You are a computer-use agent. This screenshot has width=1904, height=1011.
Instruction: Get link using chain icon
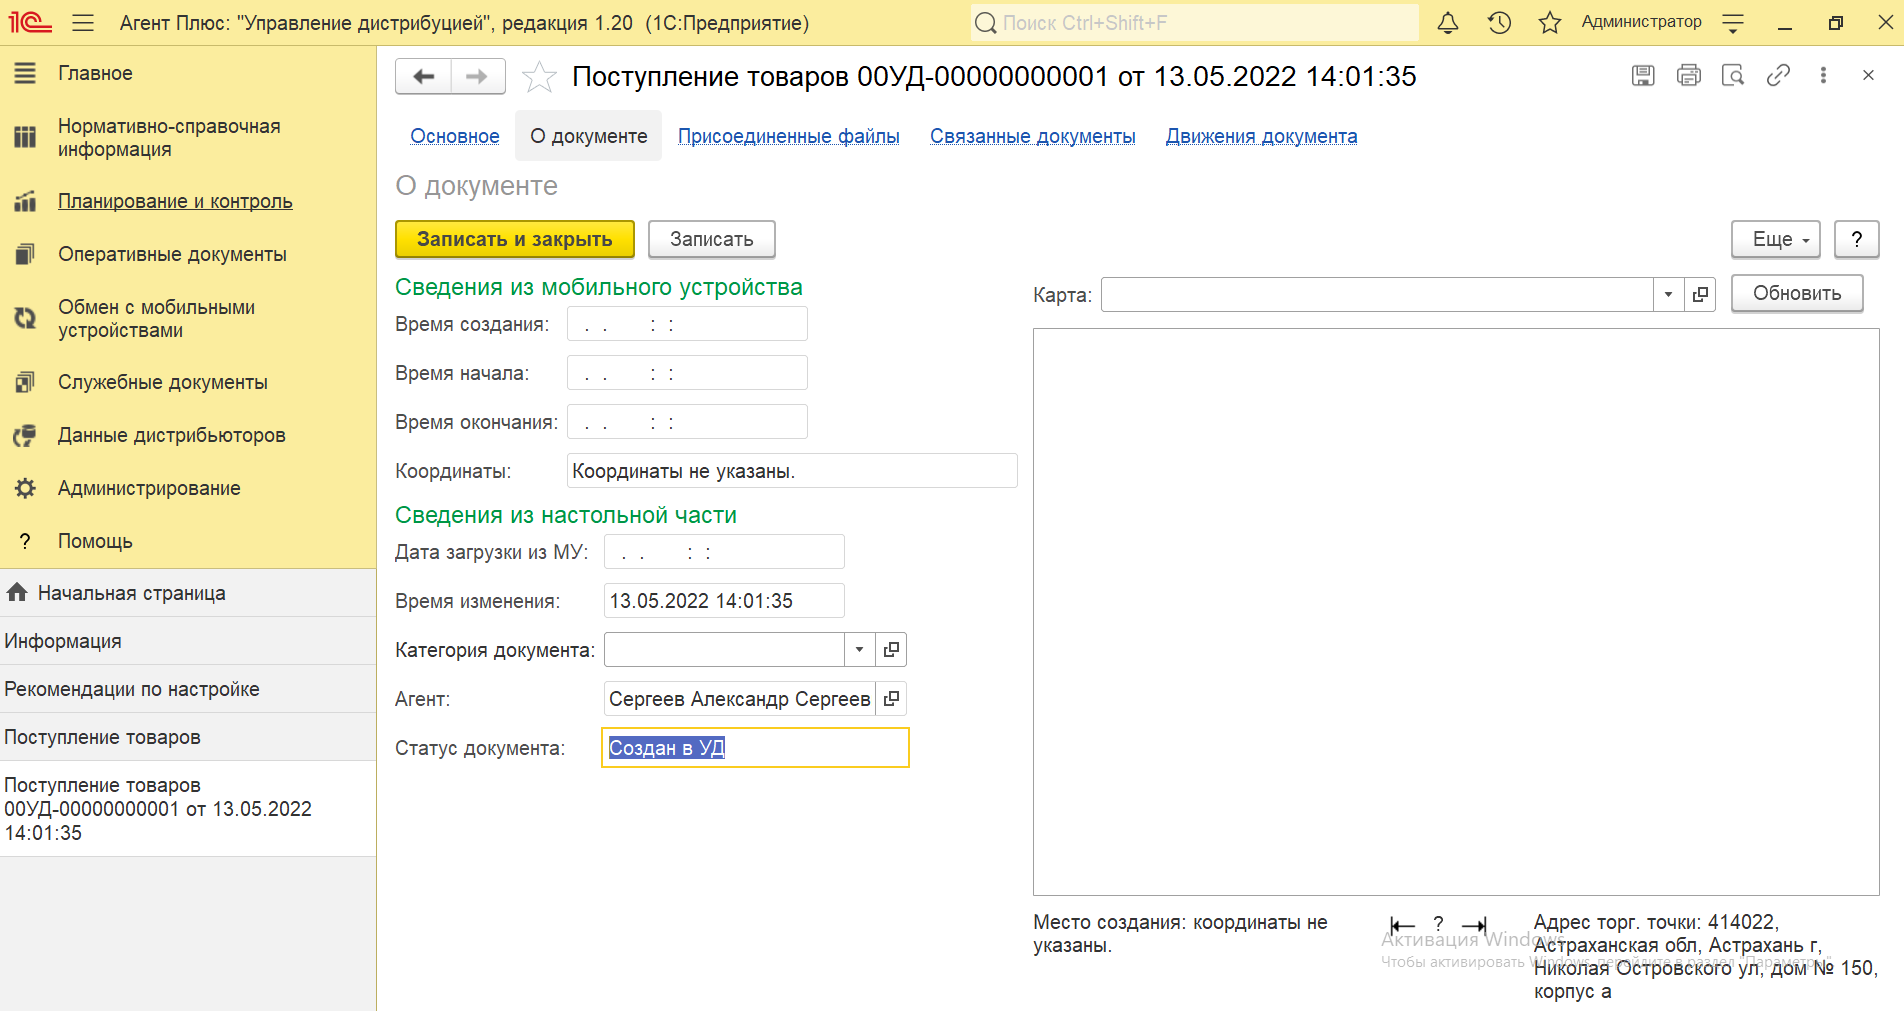point(1778,75)
